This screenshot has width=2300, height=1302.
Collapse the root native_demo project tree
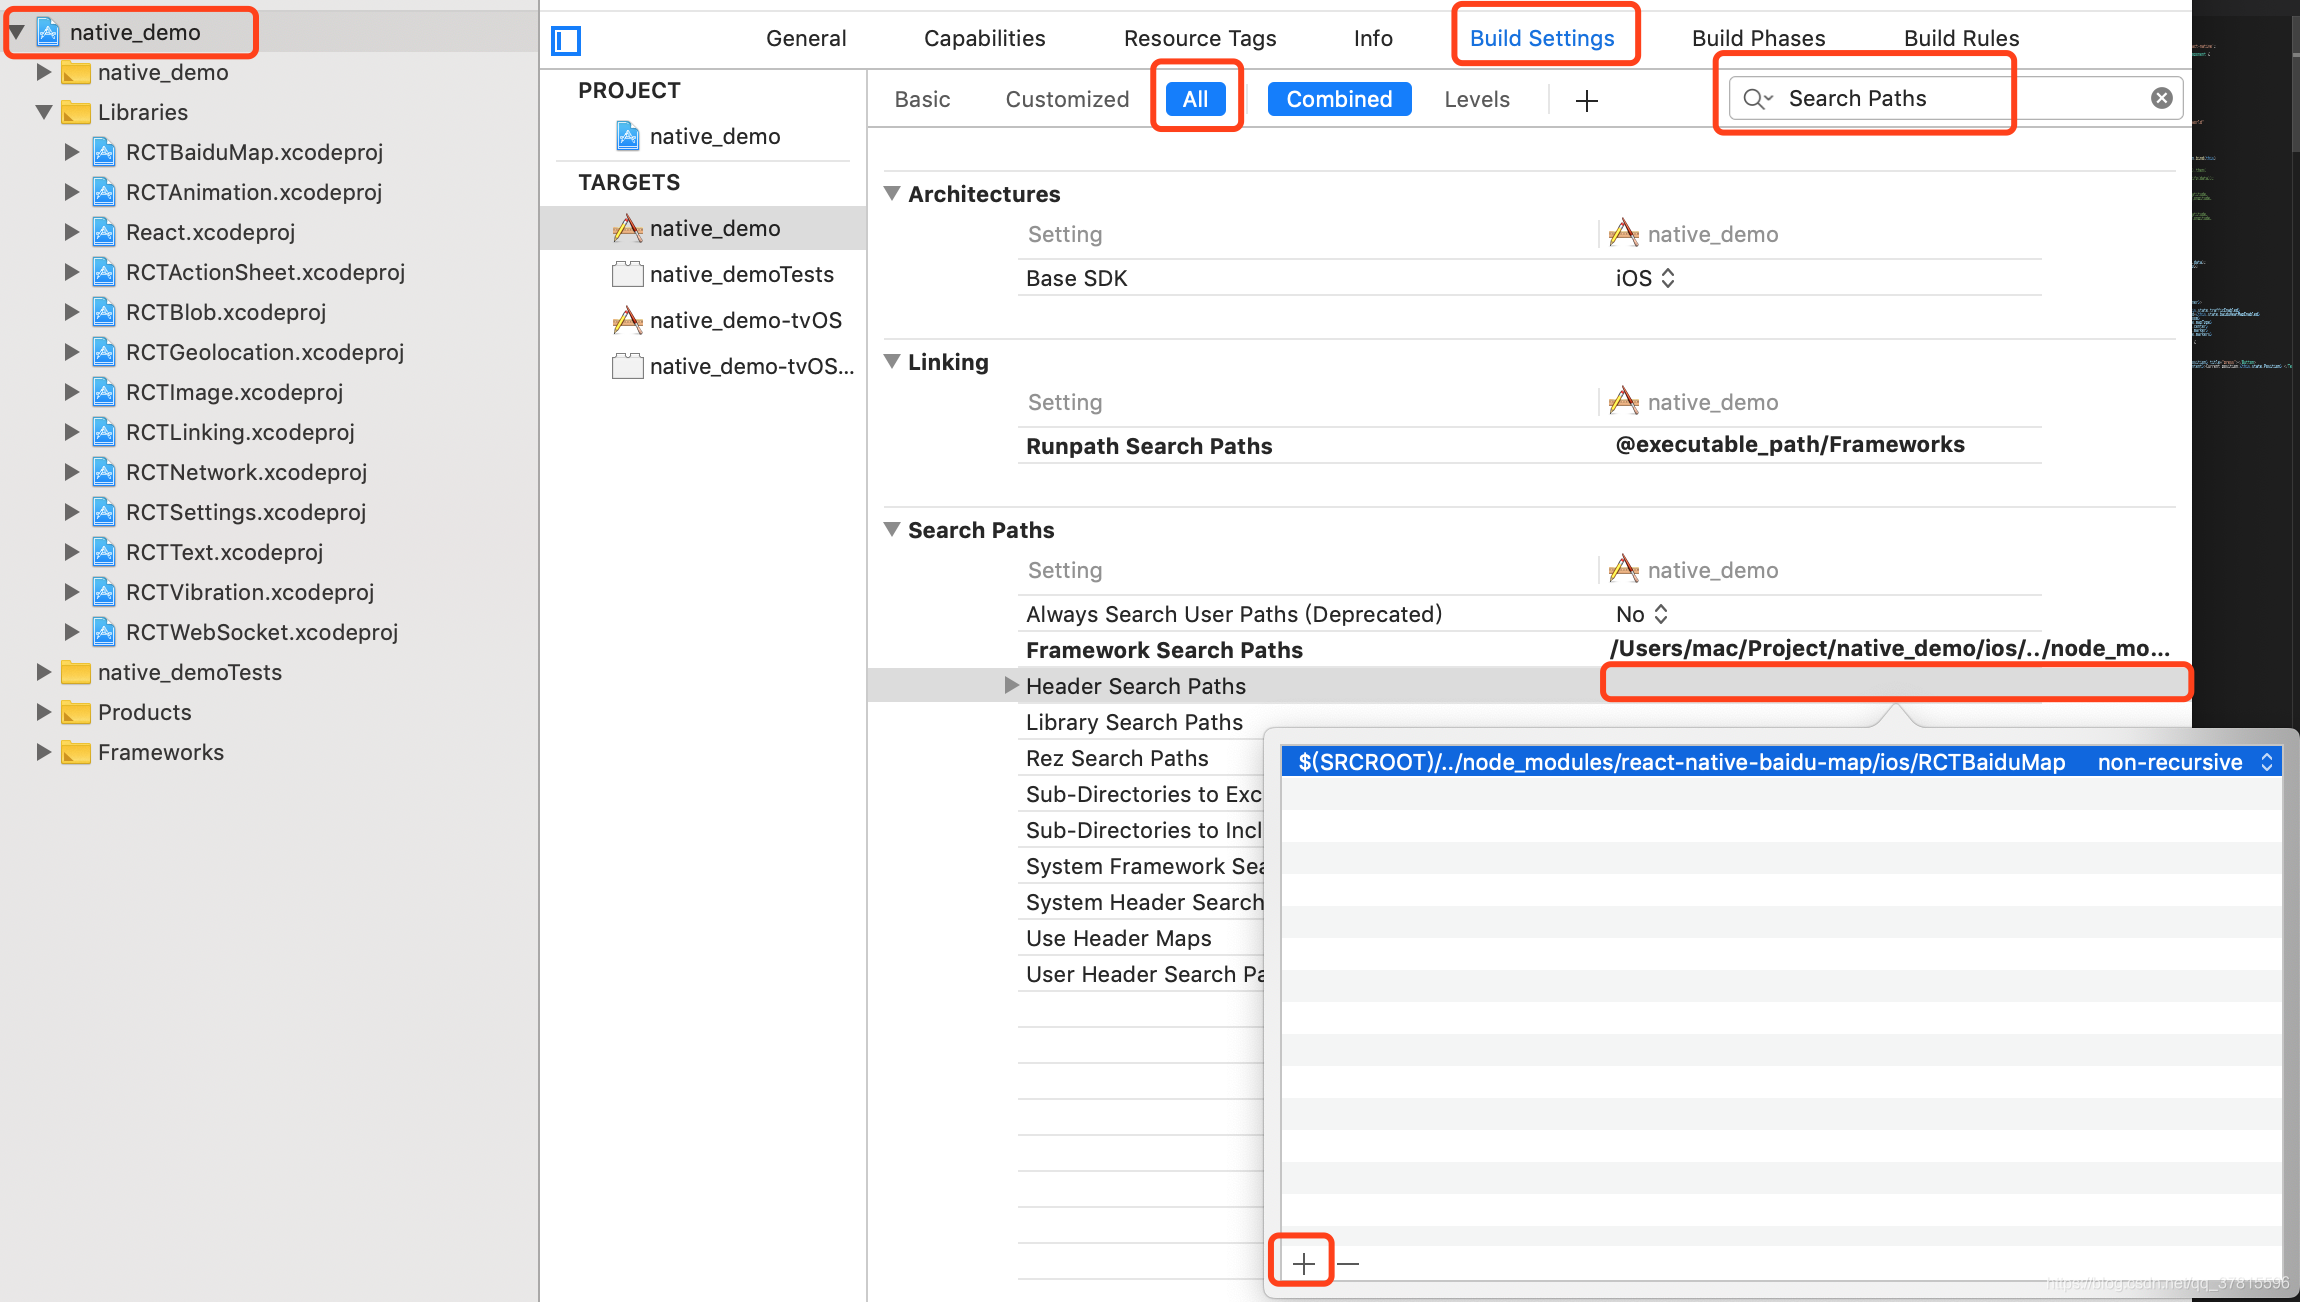[x=17, y=32]
